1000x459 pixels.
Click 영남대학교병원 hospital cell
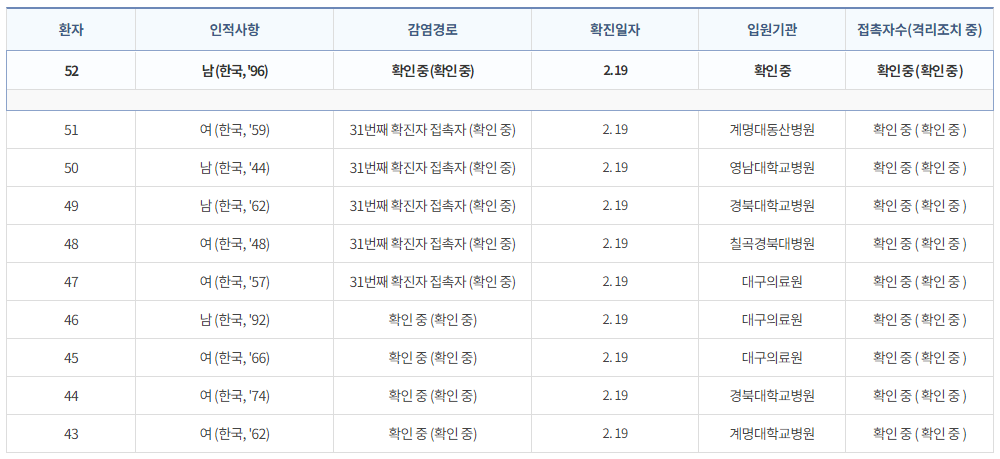(772, 168)
